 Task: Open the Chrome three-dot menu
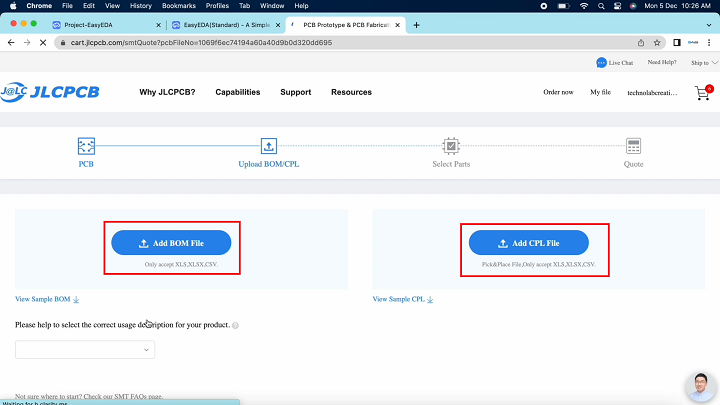point(709,43)
